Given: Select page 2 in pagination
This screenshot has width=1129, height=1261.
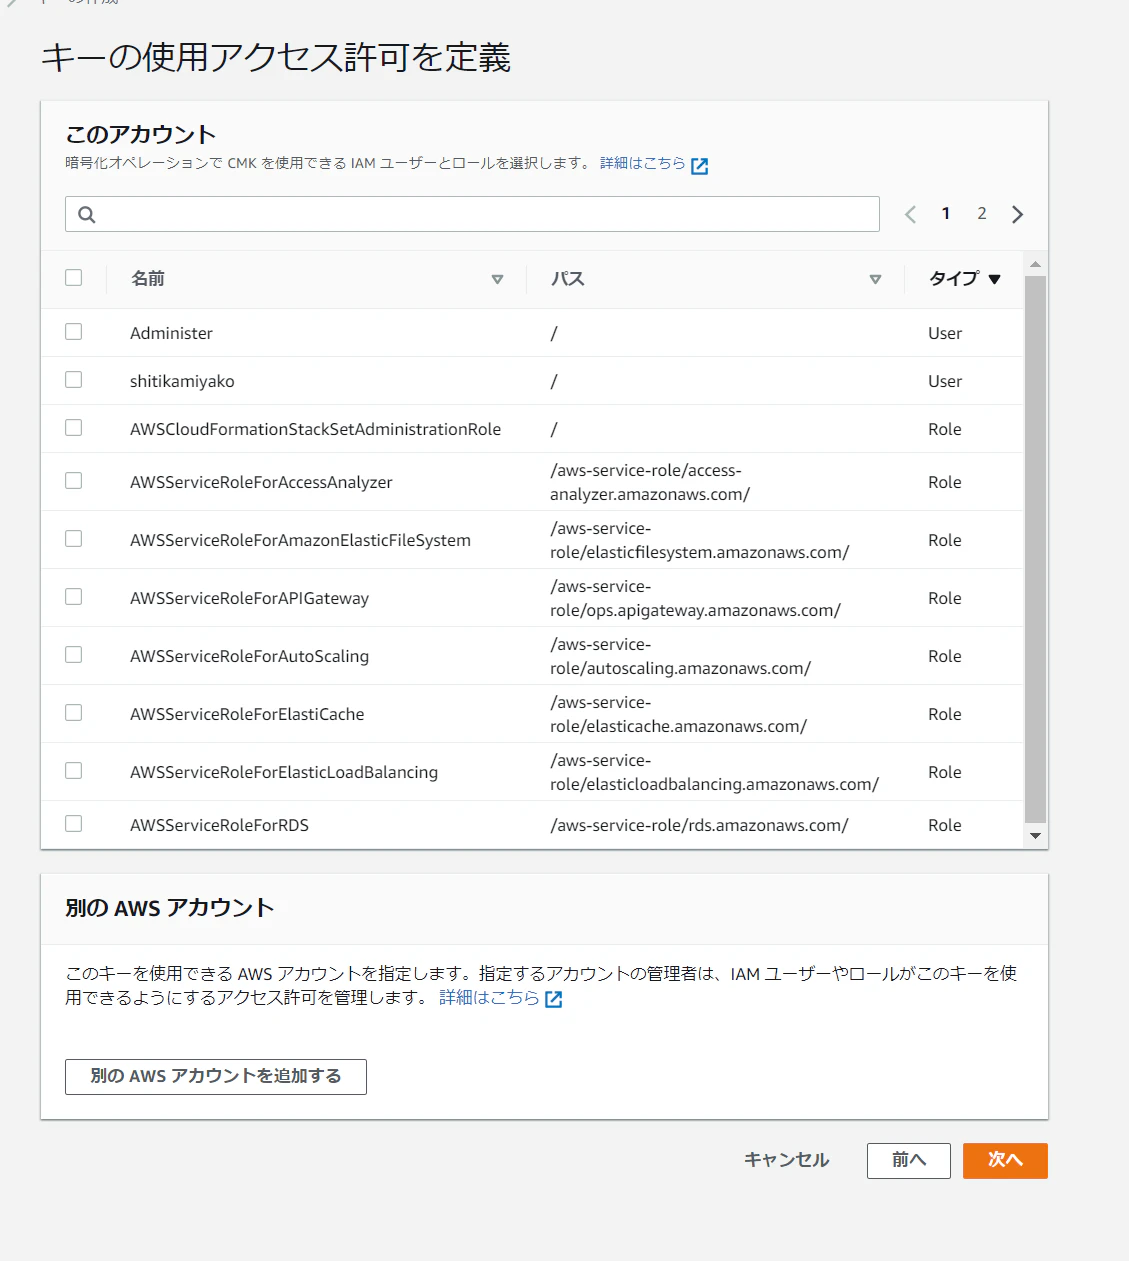Looking at the screenshot, I should click(982, 214).
